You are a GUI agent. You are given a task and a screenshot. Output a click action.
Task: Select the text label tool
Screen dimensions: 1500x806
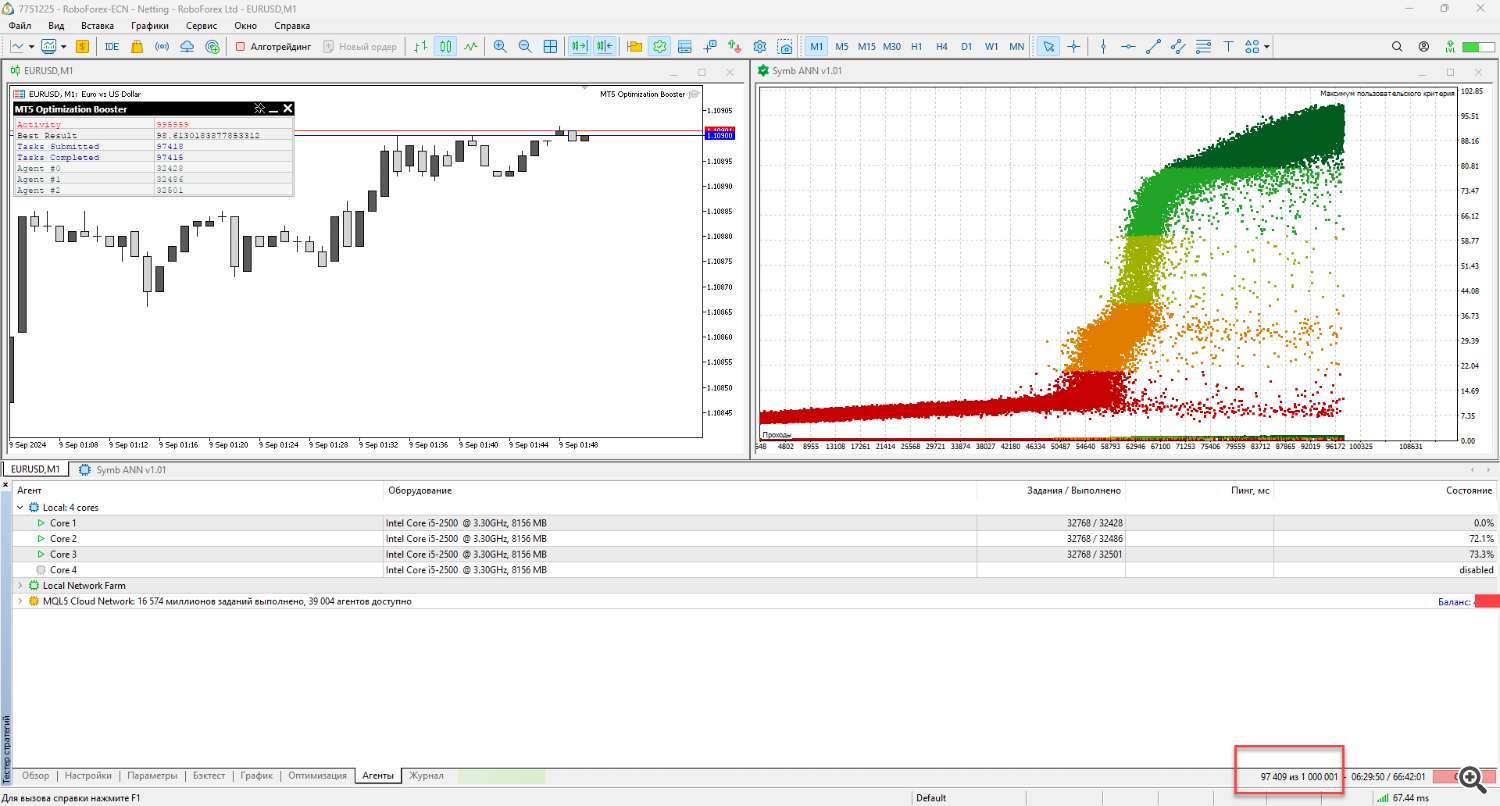click(x=1228, y=46)
